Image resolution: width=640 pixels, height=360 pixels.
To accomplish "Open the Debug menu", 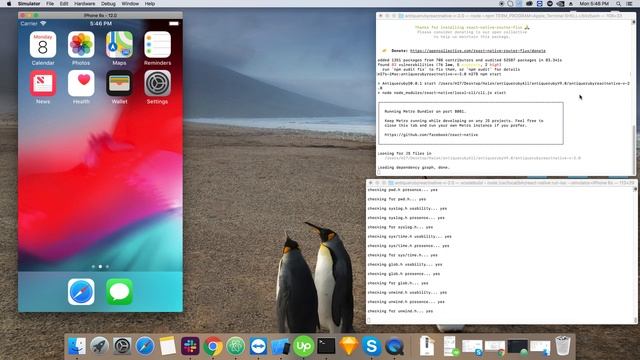I will 108,4.
